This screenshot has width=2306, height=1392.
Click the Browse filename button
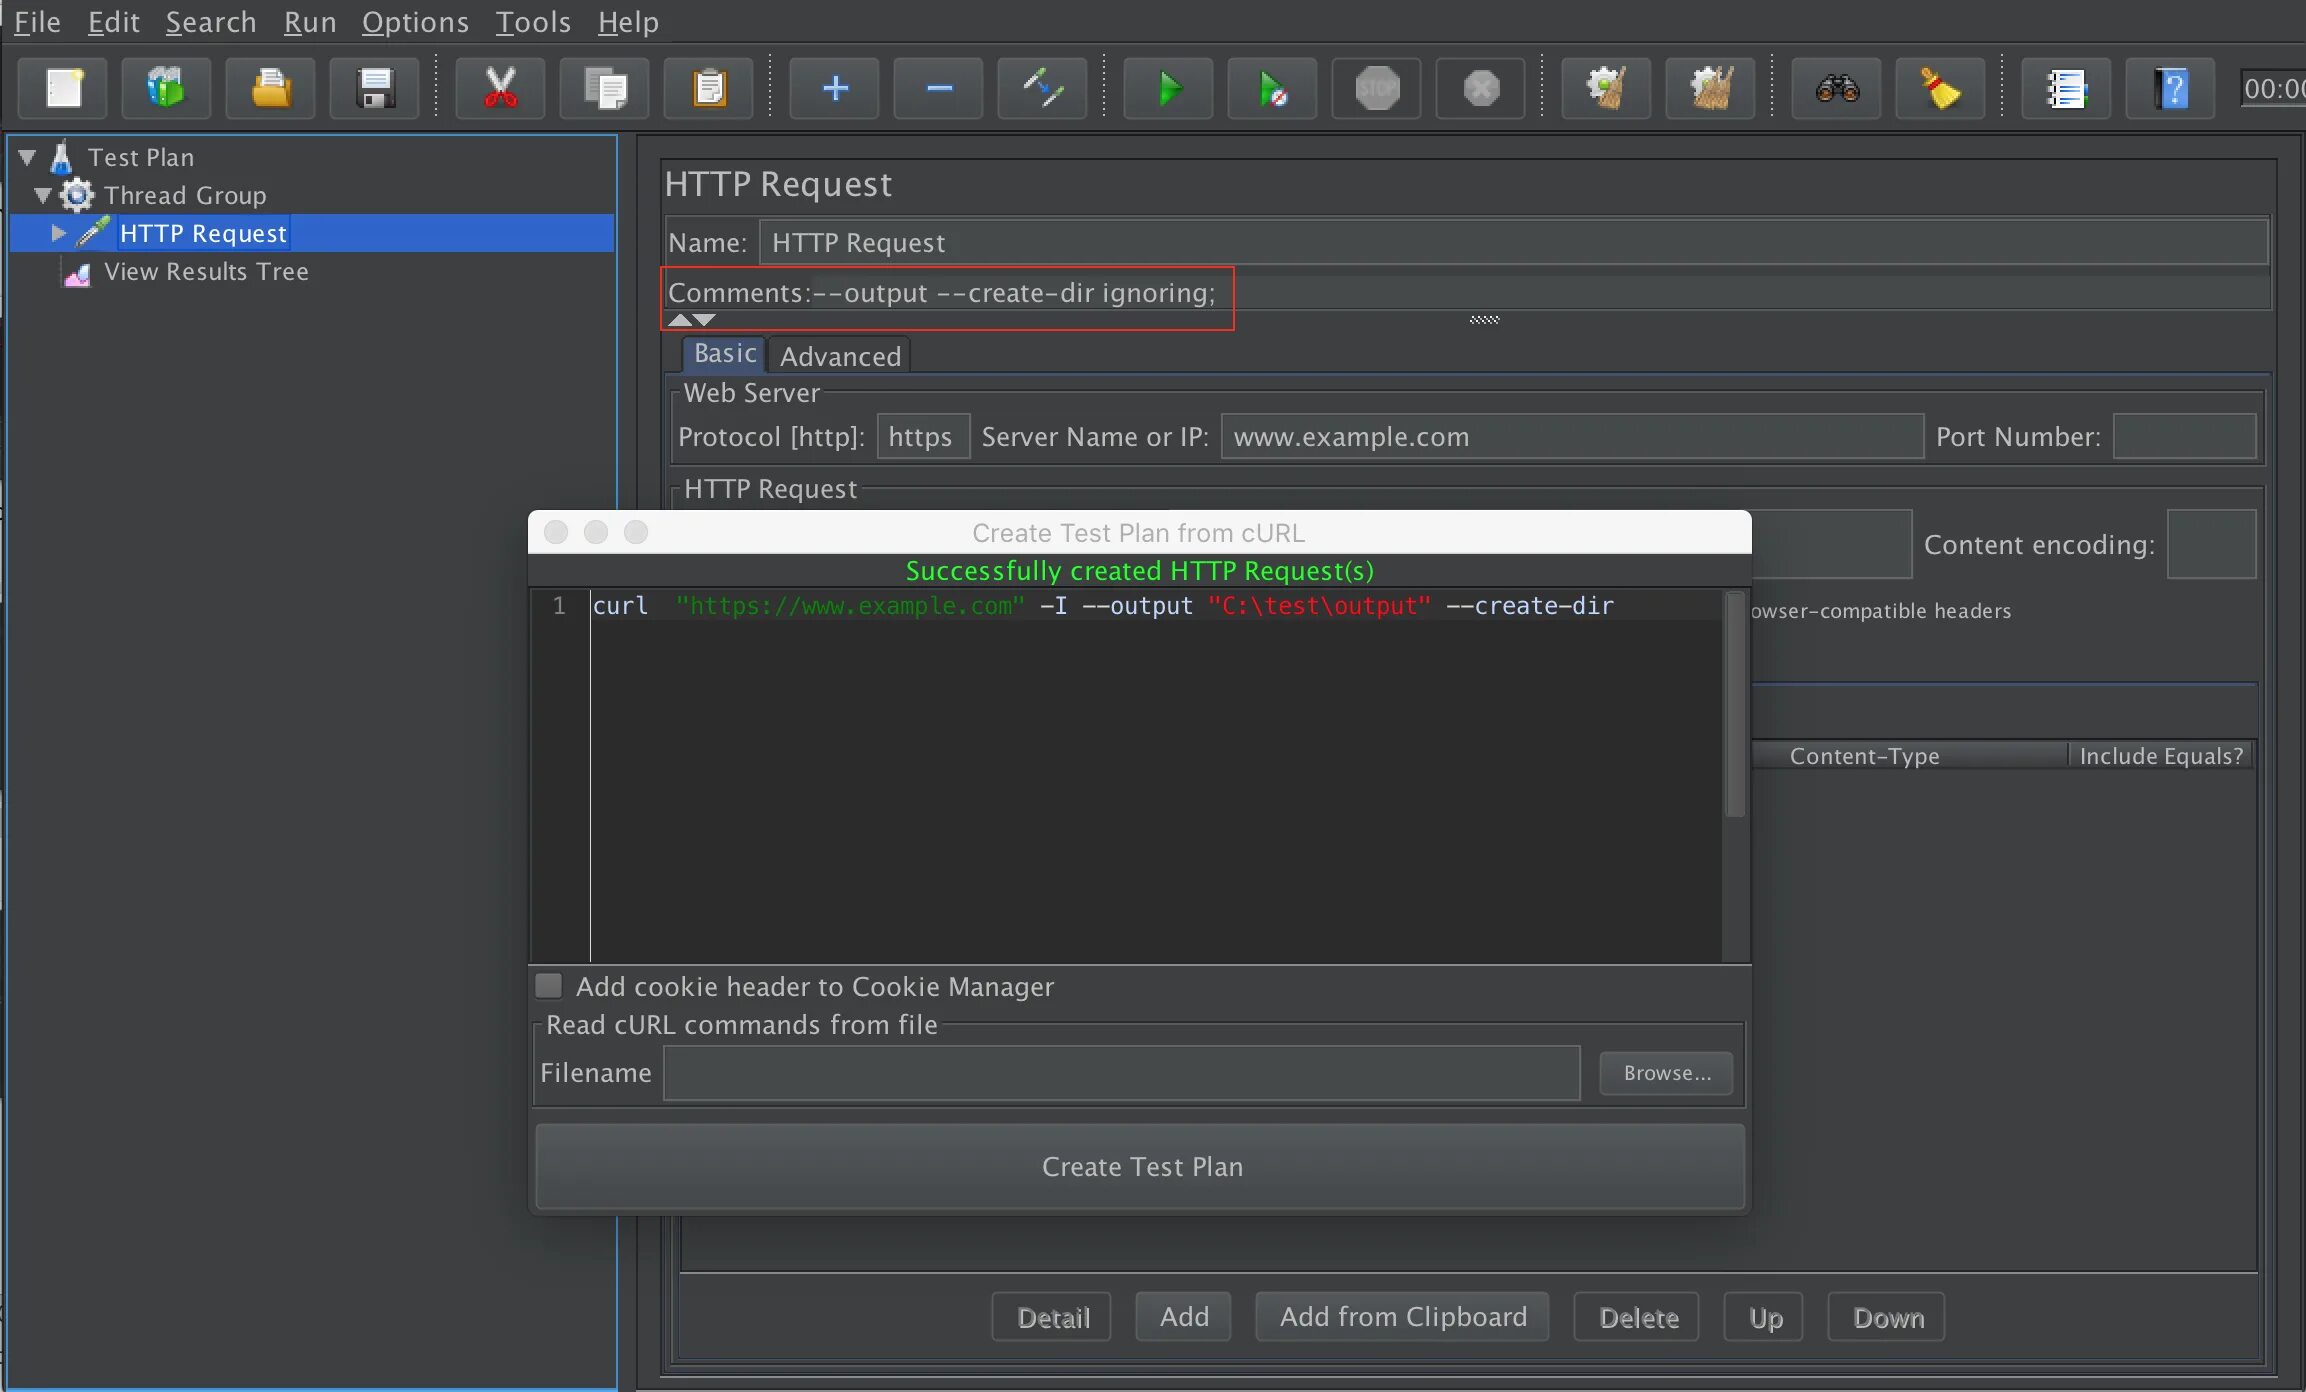click(x=1667, y=1071)
